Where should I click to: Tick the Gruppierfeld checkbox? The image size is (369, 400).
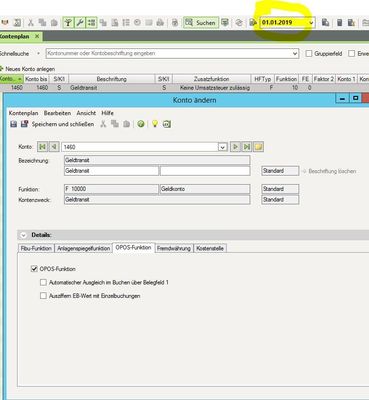[x=309, y=53]
